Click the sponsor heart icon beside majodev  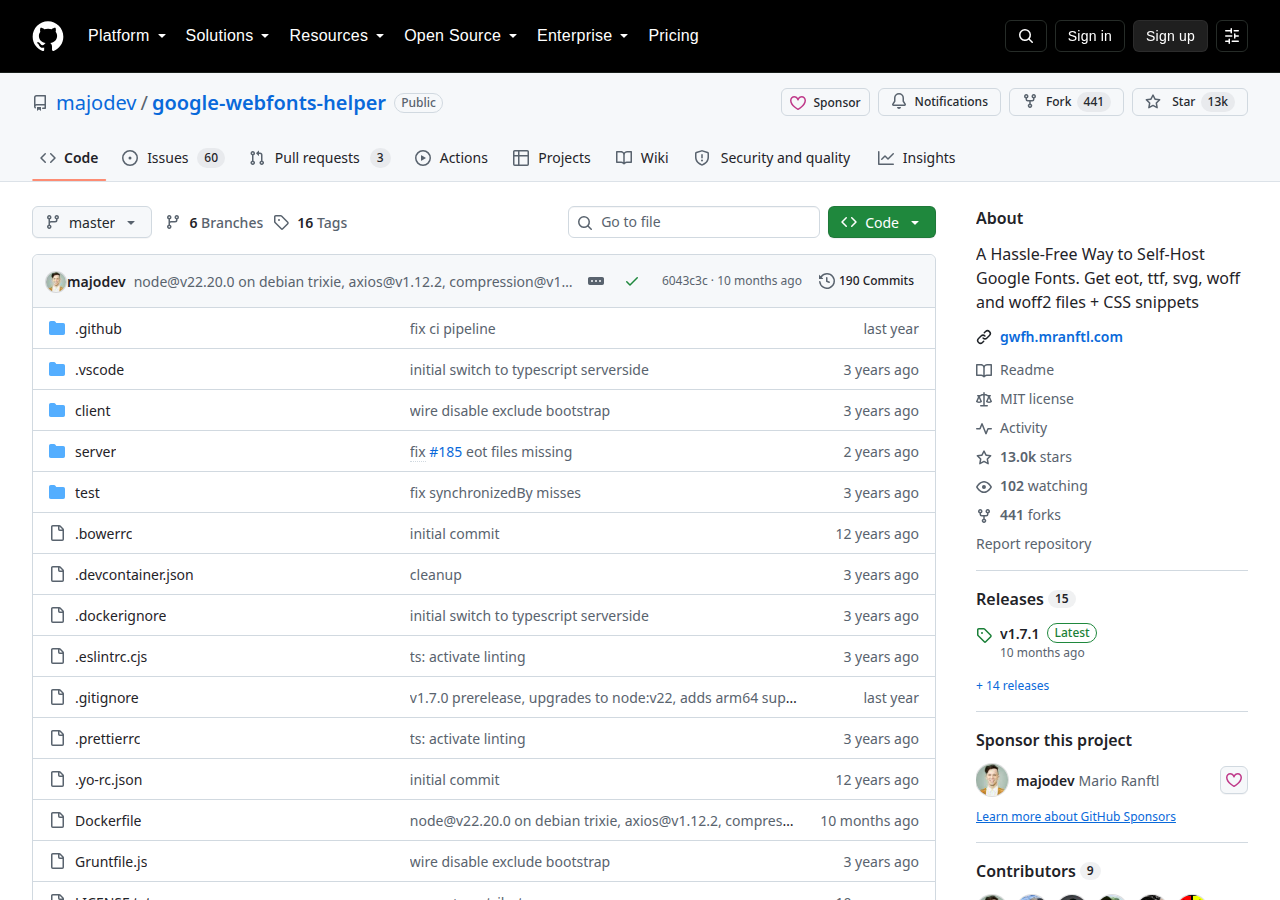(1234, 780)
